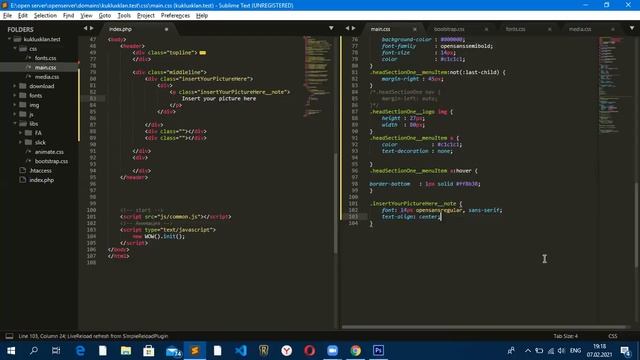
Task: Open Windows taskbar search
Action: point(34,351)
